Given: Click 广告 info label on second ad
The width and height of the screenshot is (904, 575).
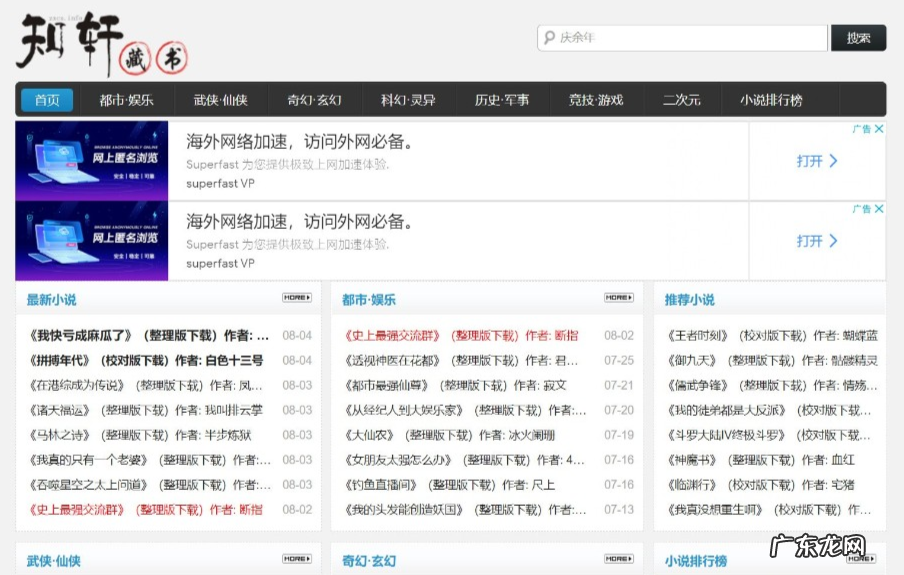Looking at the screenshot, I should pos(862,209).
